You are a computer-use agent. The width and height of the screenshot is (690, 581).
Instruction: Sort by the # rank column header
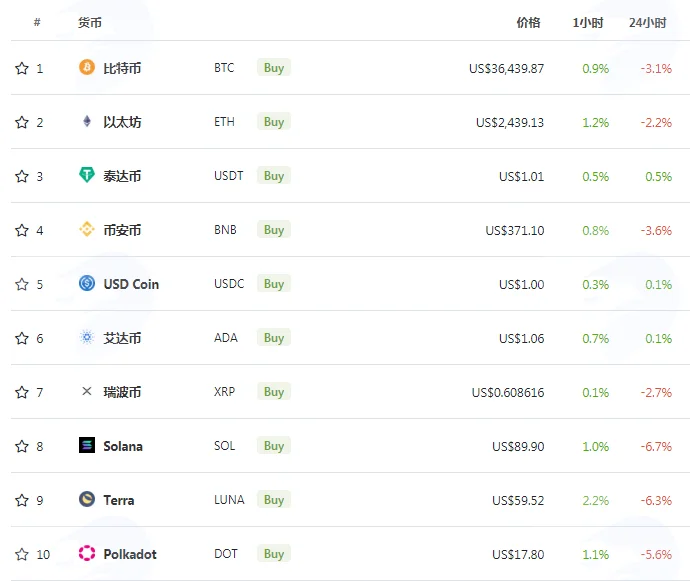pyautogui.click(x=37, y=22)
